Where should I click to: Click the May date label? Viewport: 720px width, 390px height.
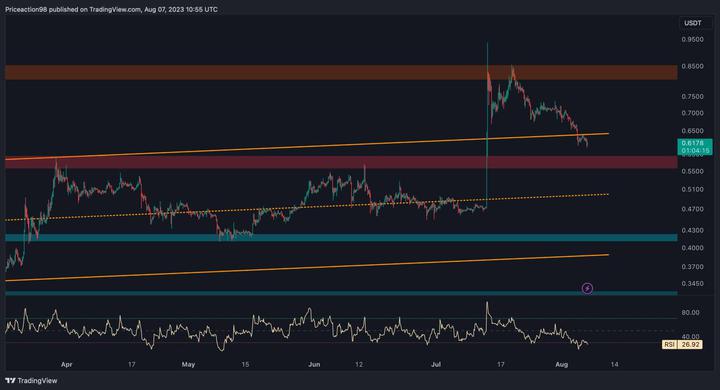(188, 364)
